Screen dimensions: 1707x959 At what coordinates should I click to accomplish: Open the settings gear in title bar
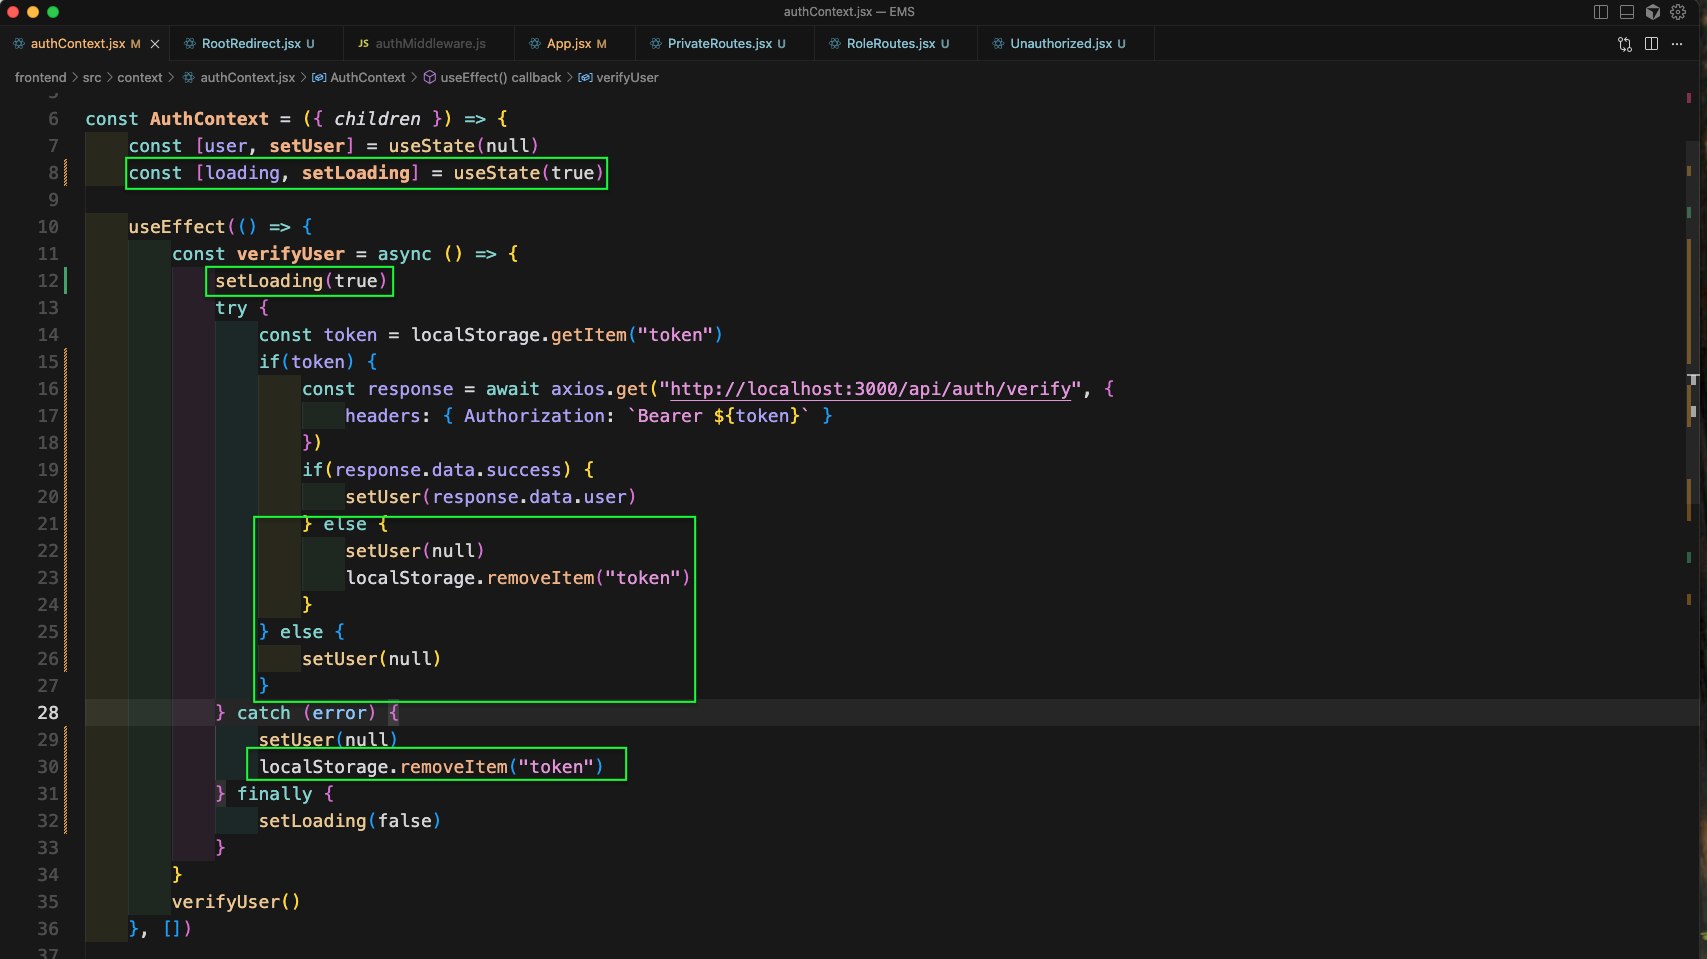pos(1678,12)
